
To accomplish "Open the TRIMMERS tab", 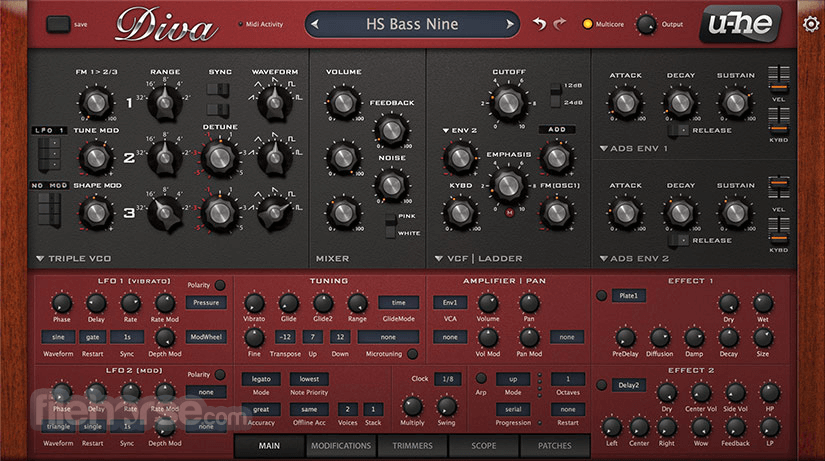I will (412, 446).
